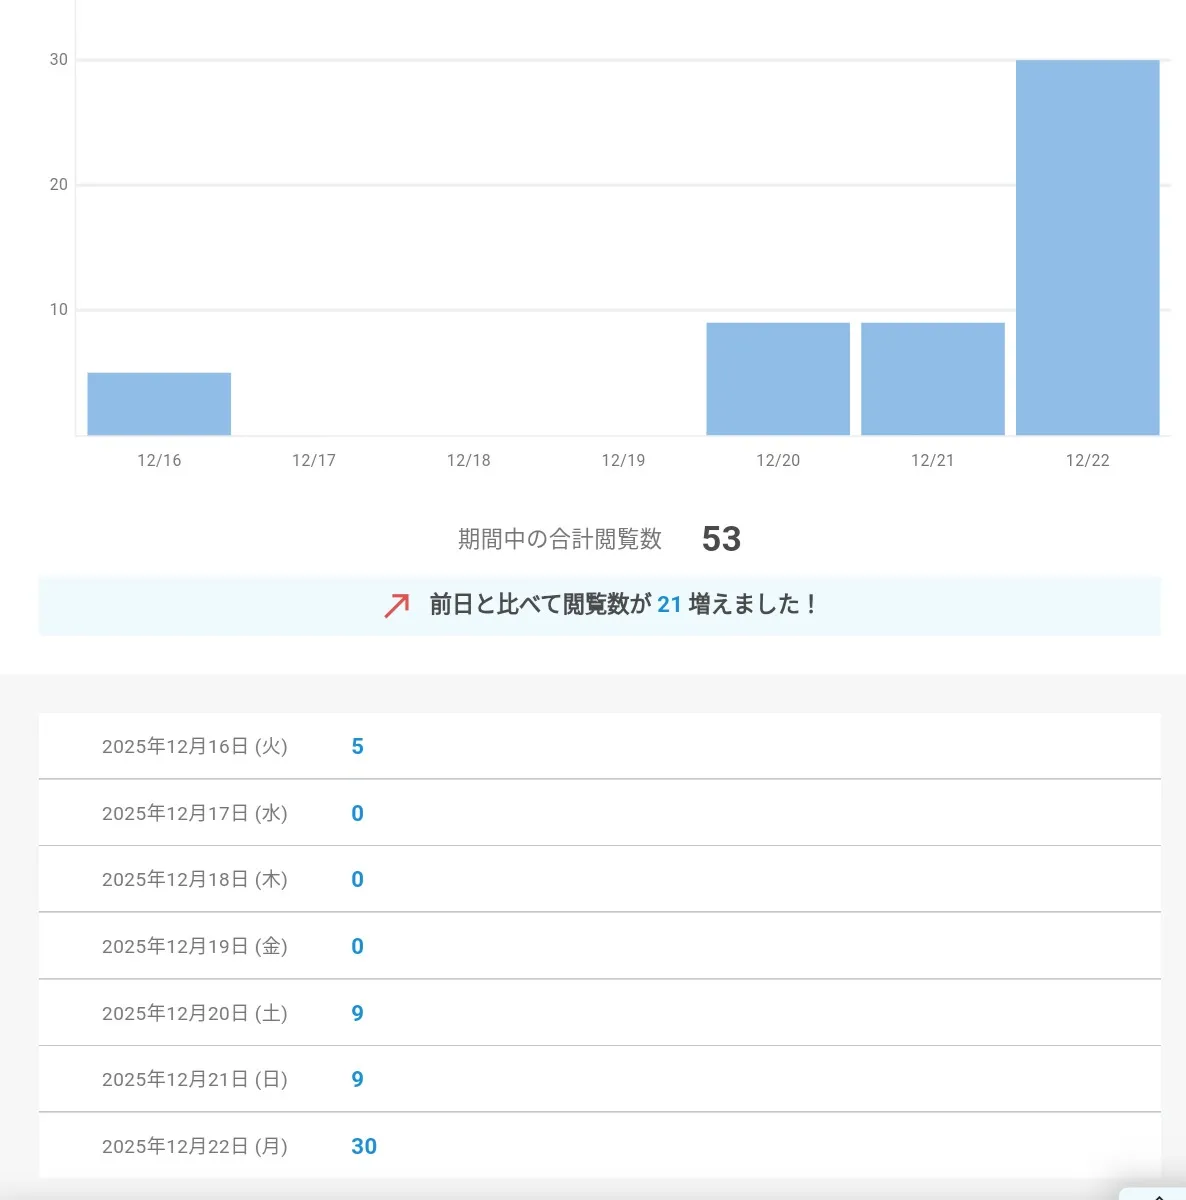The height and width of the screenshot is (1200, 1186).
Task: Click the red upward trend arrow icon
Action: 397,605
